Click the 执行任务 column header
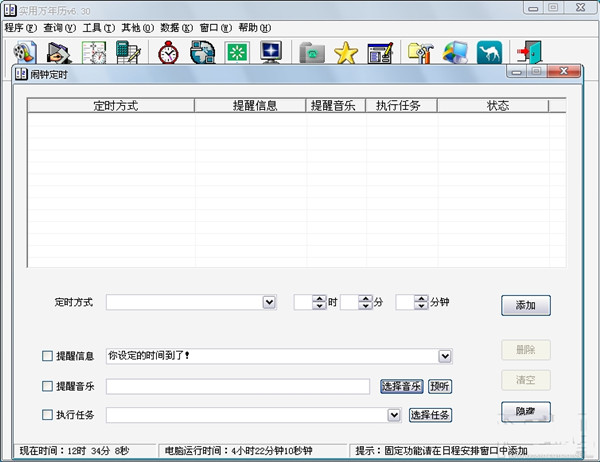 pyautogui.click(x=401, y=106)
